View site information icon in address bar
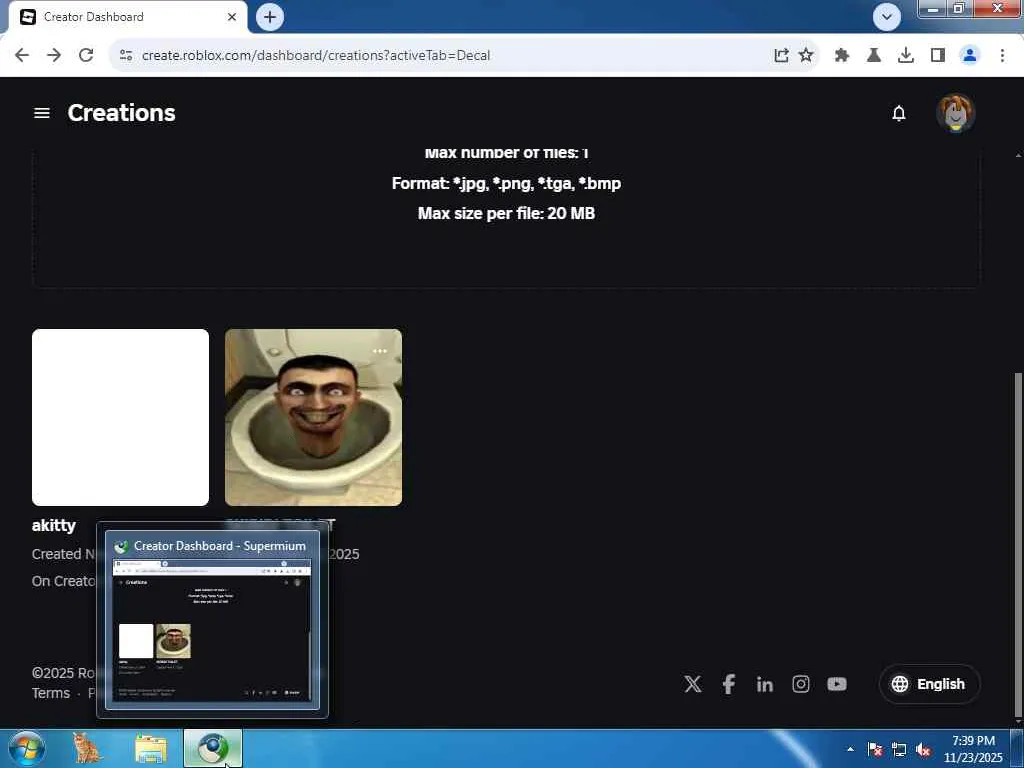1024x768 pixels. (x=126, y=56)
